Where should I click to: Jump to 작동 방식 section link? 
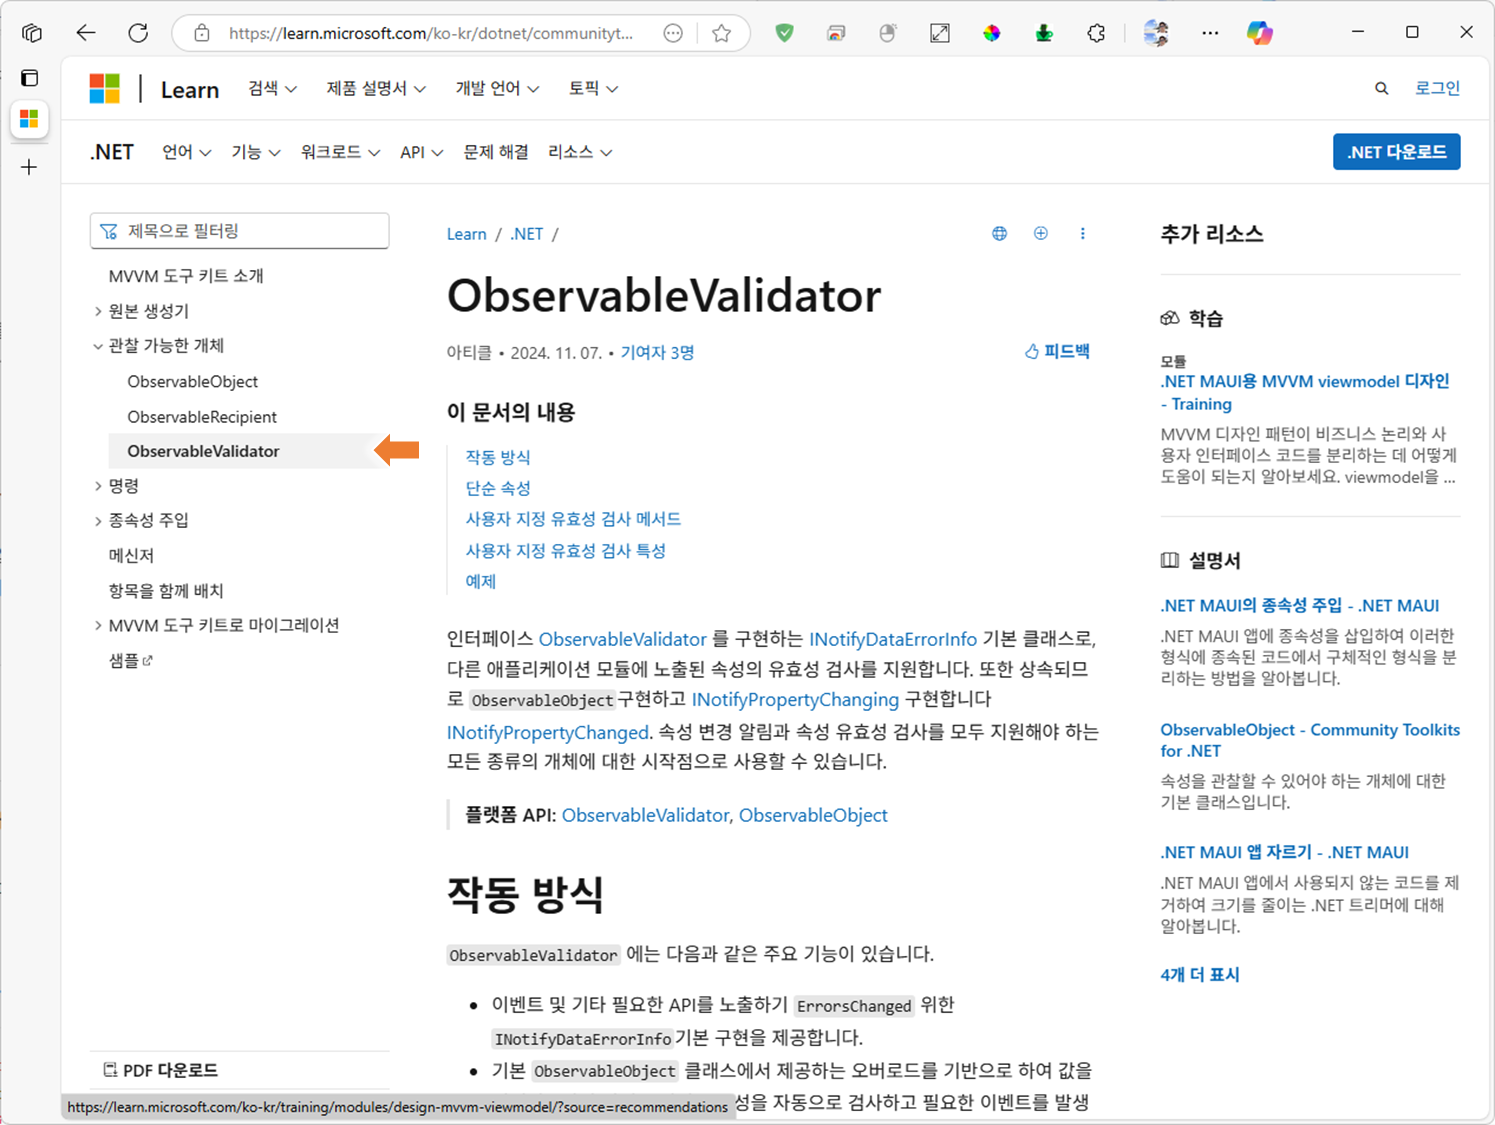(x=498, y=457)
